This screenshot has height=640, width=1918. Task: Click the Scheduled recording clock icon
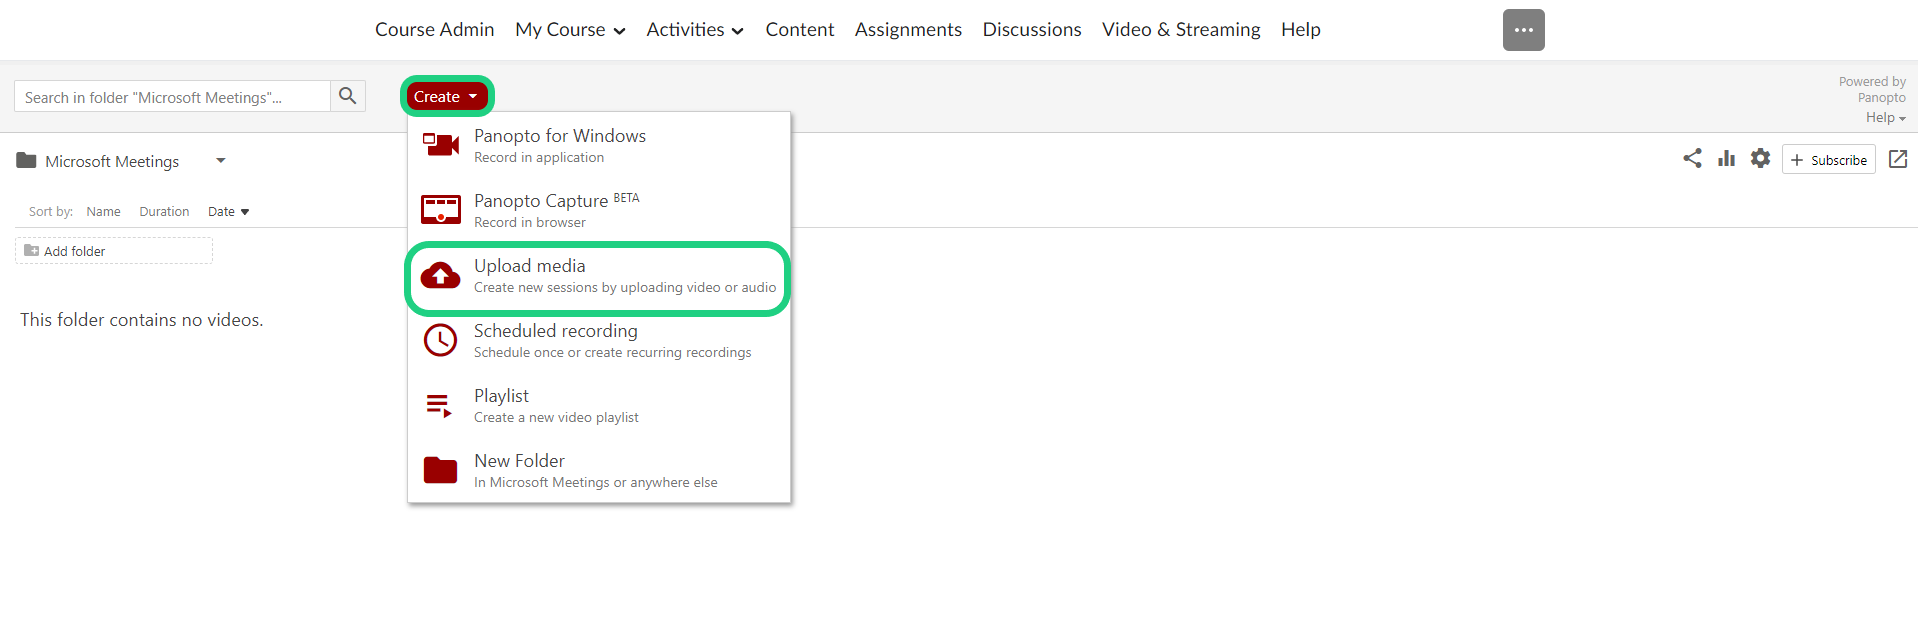point(440,341)
